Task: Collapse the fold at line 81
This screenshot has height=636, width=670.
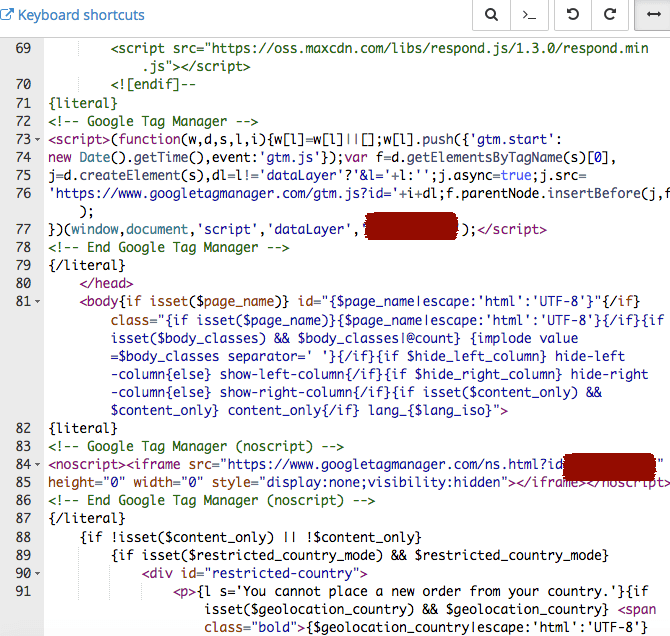Action: 38,302
